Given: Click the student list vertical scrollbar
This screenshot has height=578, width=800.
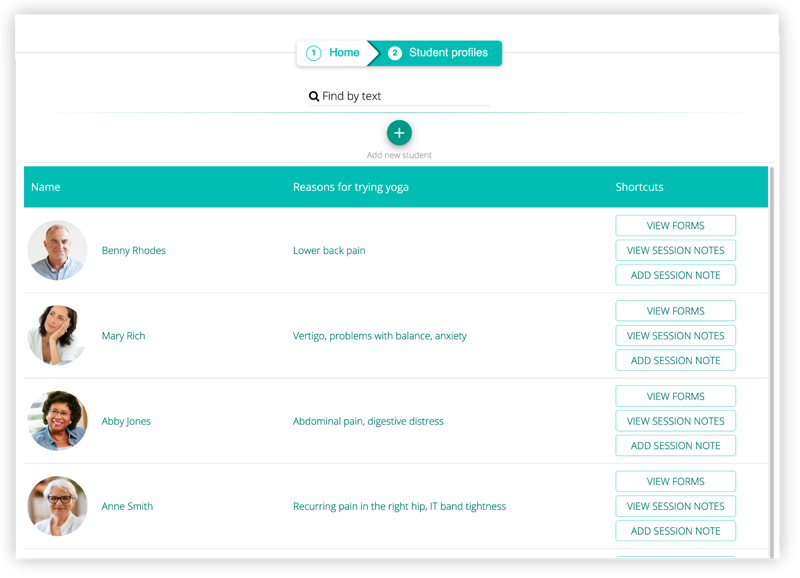Looking at the screenshot, I should [771, 362].
